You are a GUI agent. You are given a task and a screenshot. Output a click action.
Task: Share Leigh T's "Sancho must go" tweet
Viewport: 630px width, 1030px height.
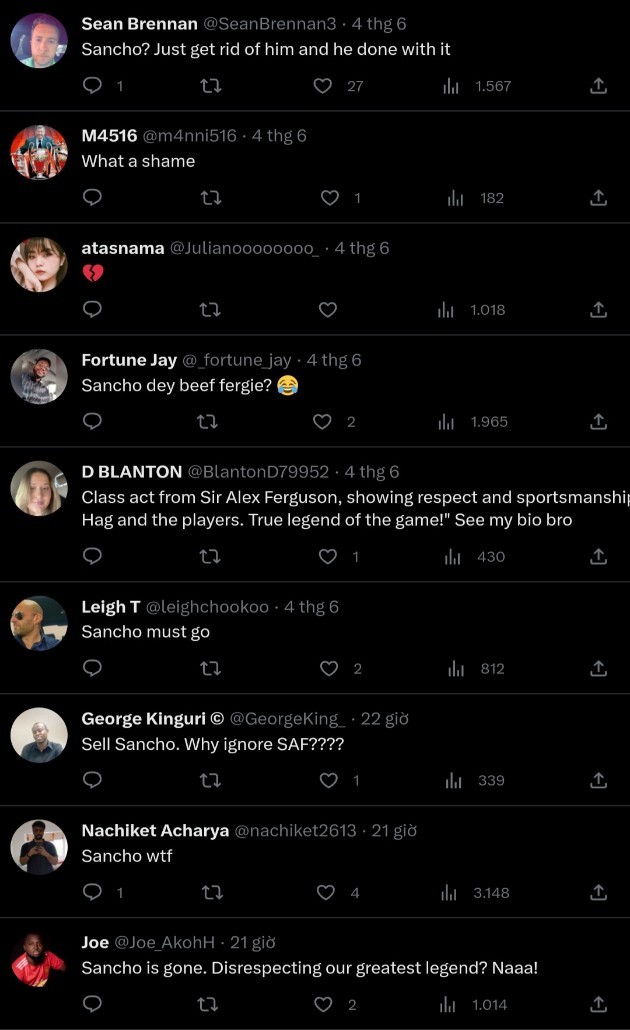click(598, 668)
